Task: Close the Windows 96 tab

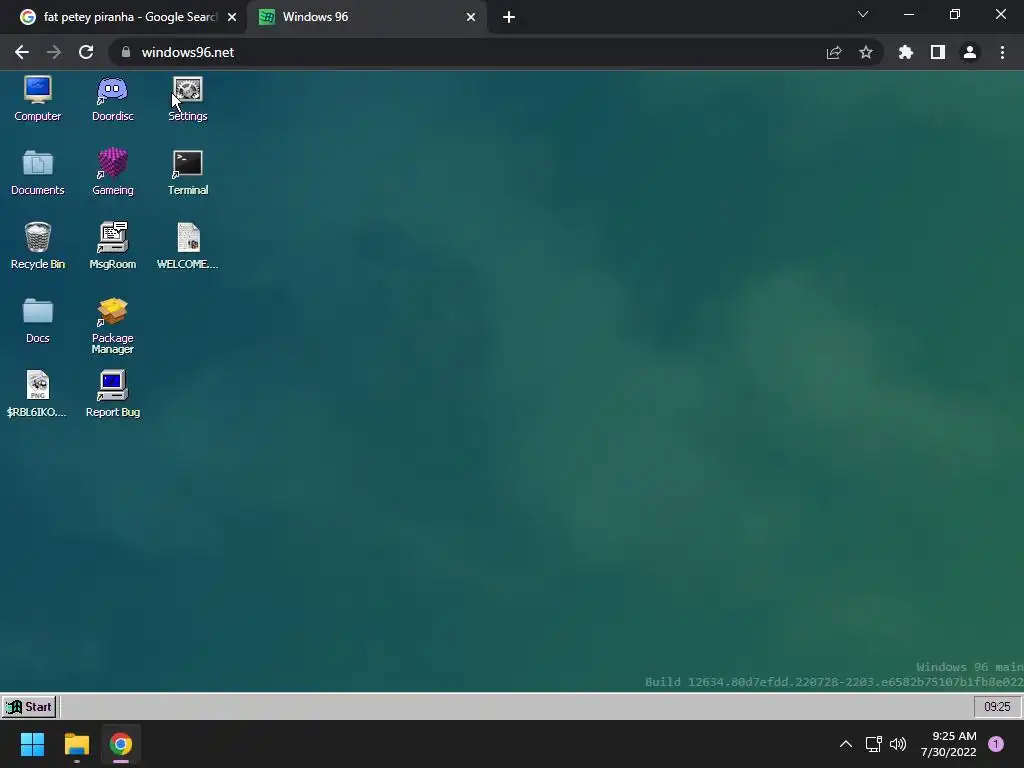Action: pyautogui.click(x=470, y=17)
